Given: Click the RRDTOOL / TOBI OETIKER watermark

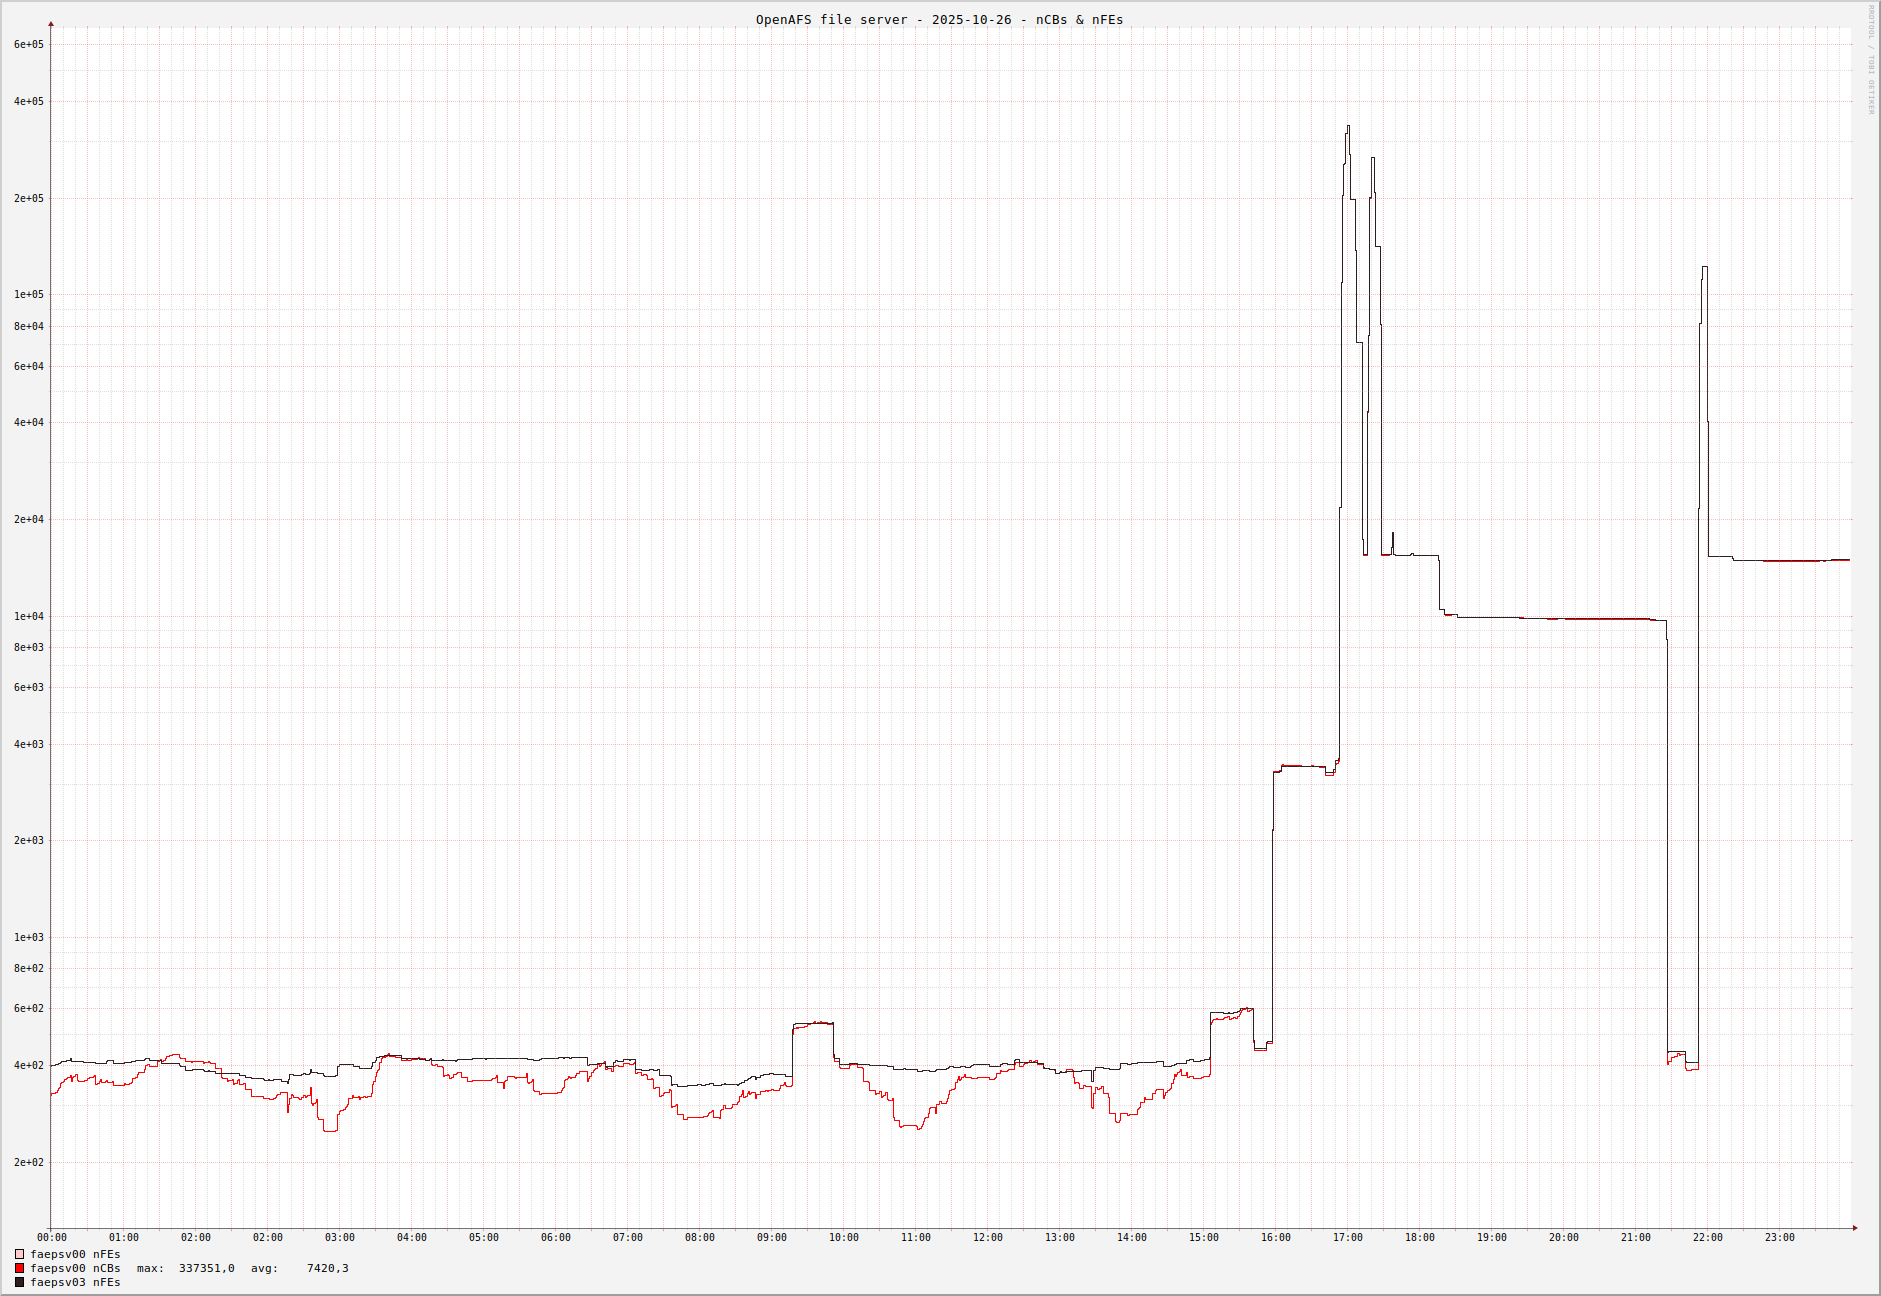Looking at the screenshot, I should pos(1871,60).
